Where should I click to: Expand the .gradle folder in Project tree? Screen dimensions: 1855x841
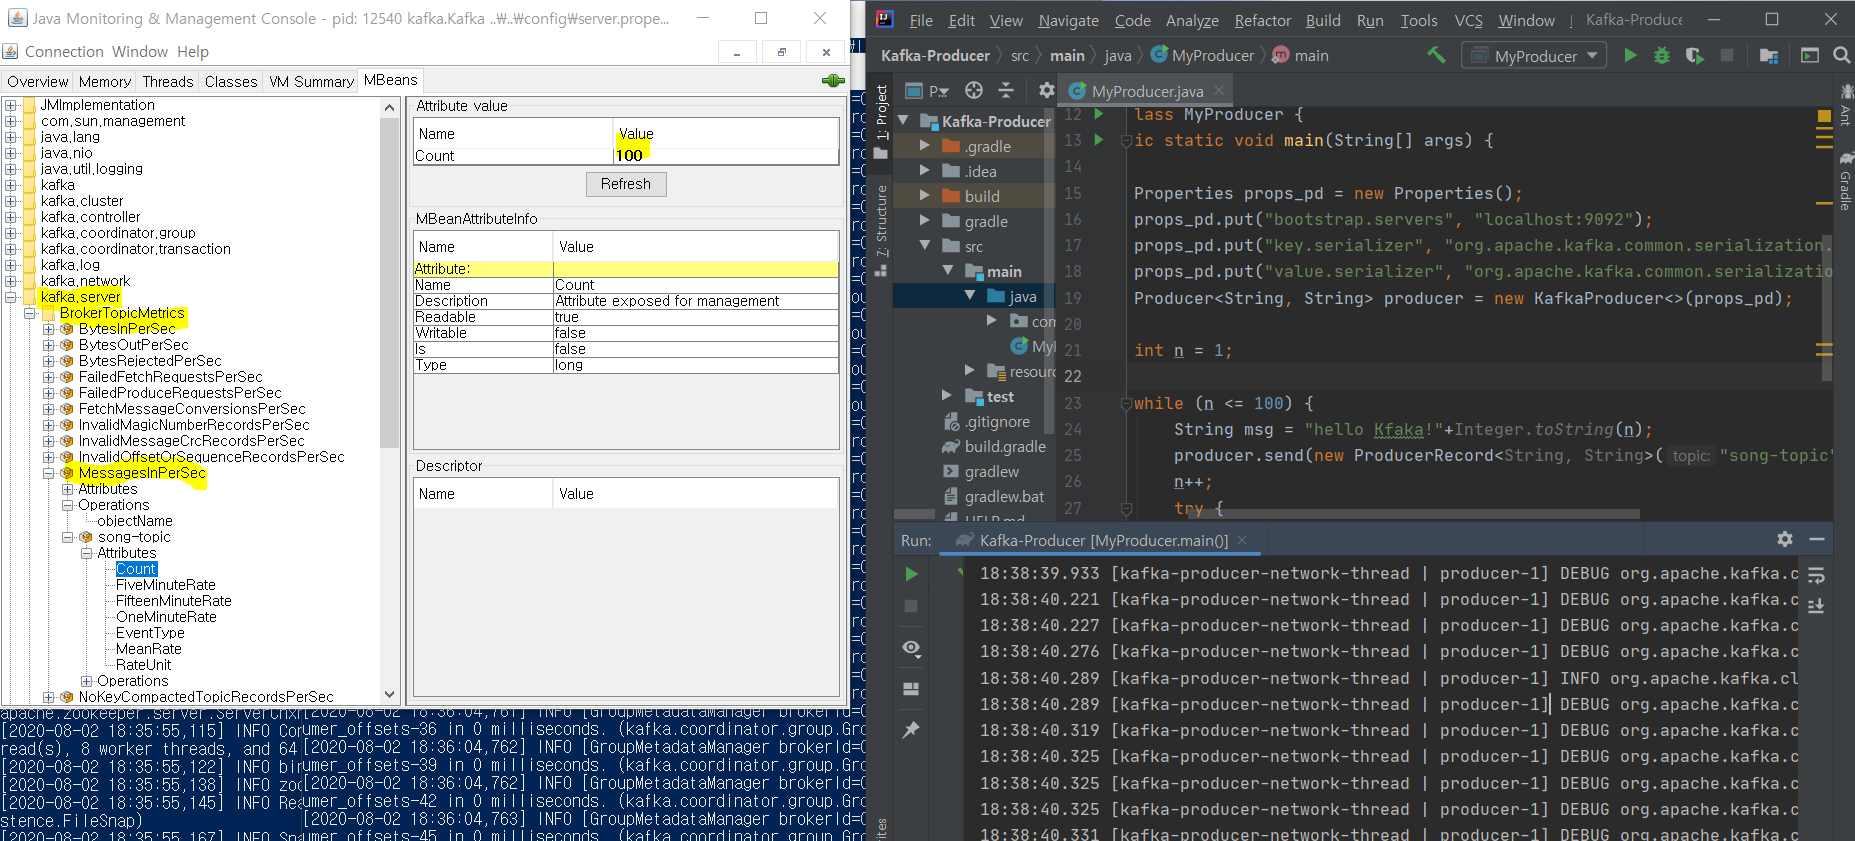(925, 146)
